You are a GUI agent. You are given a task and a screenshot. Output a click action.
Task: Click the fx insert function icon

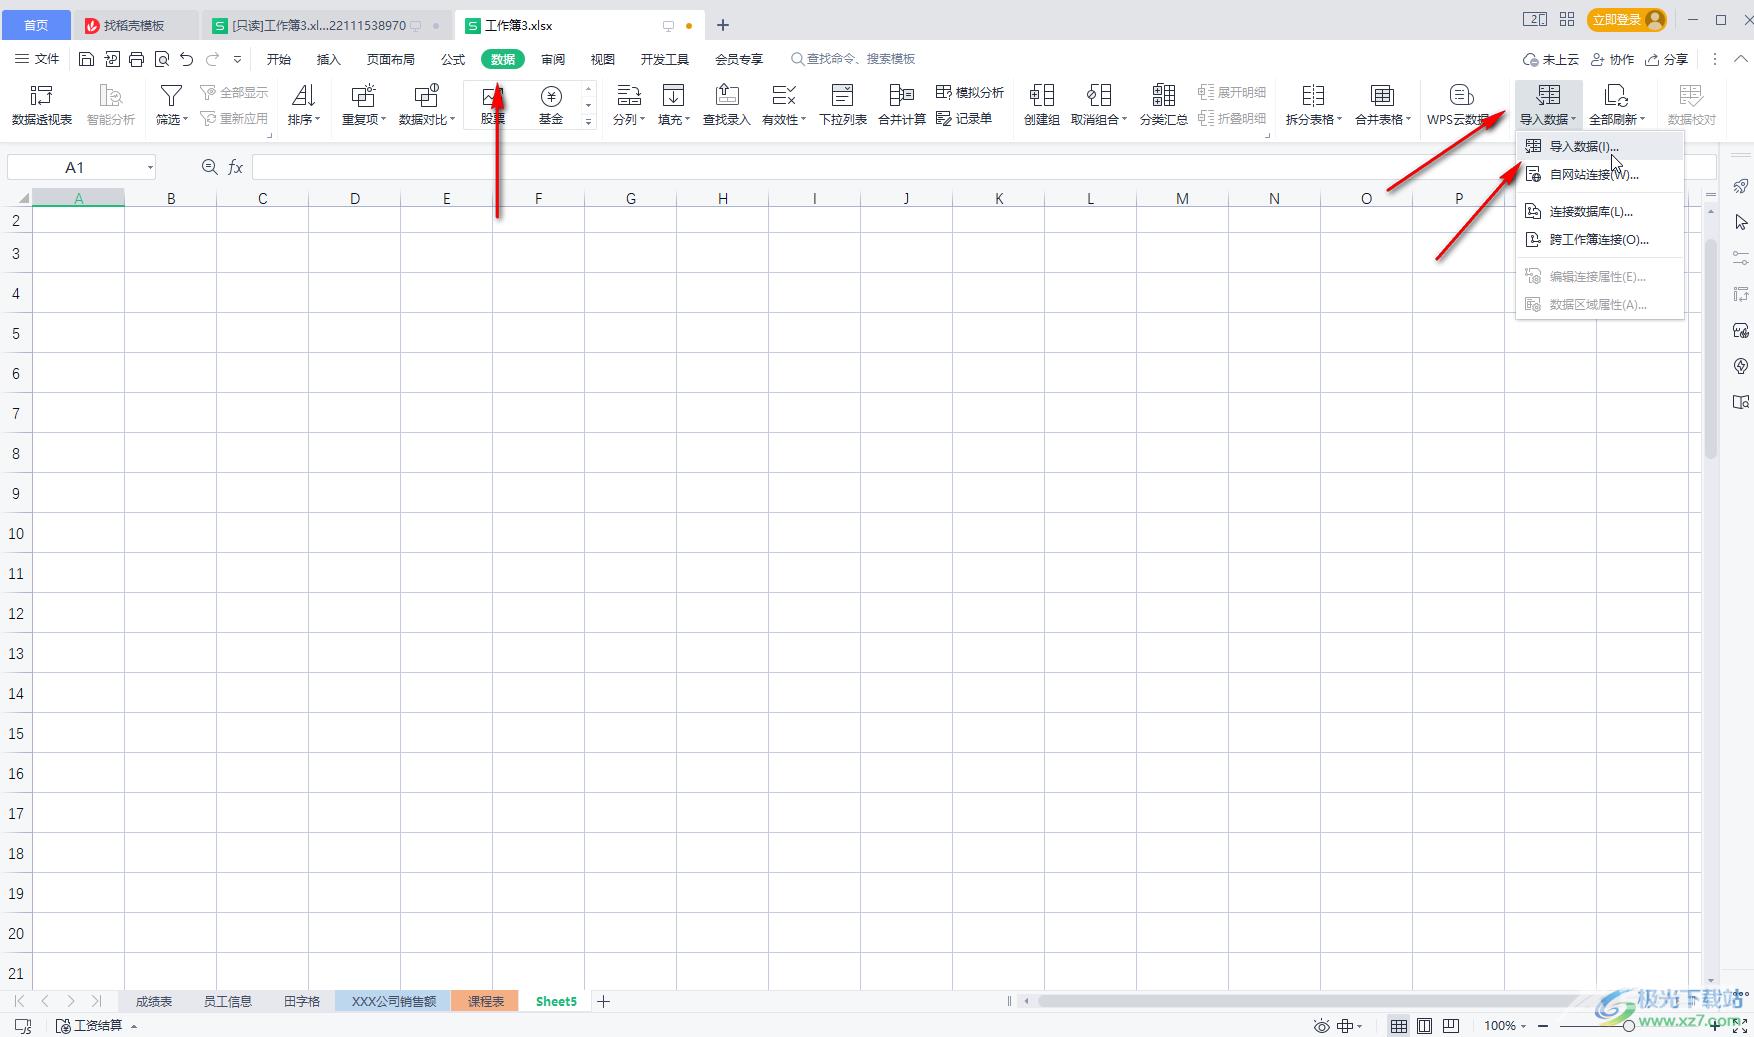pyautogui.click(x=236, y=167)
